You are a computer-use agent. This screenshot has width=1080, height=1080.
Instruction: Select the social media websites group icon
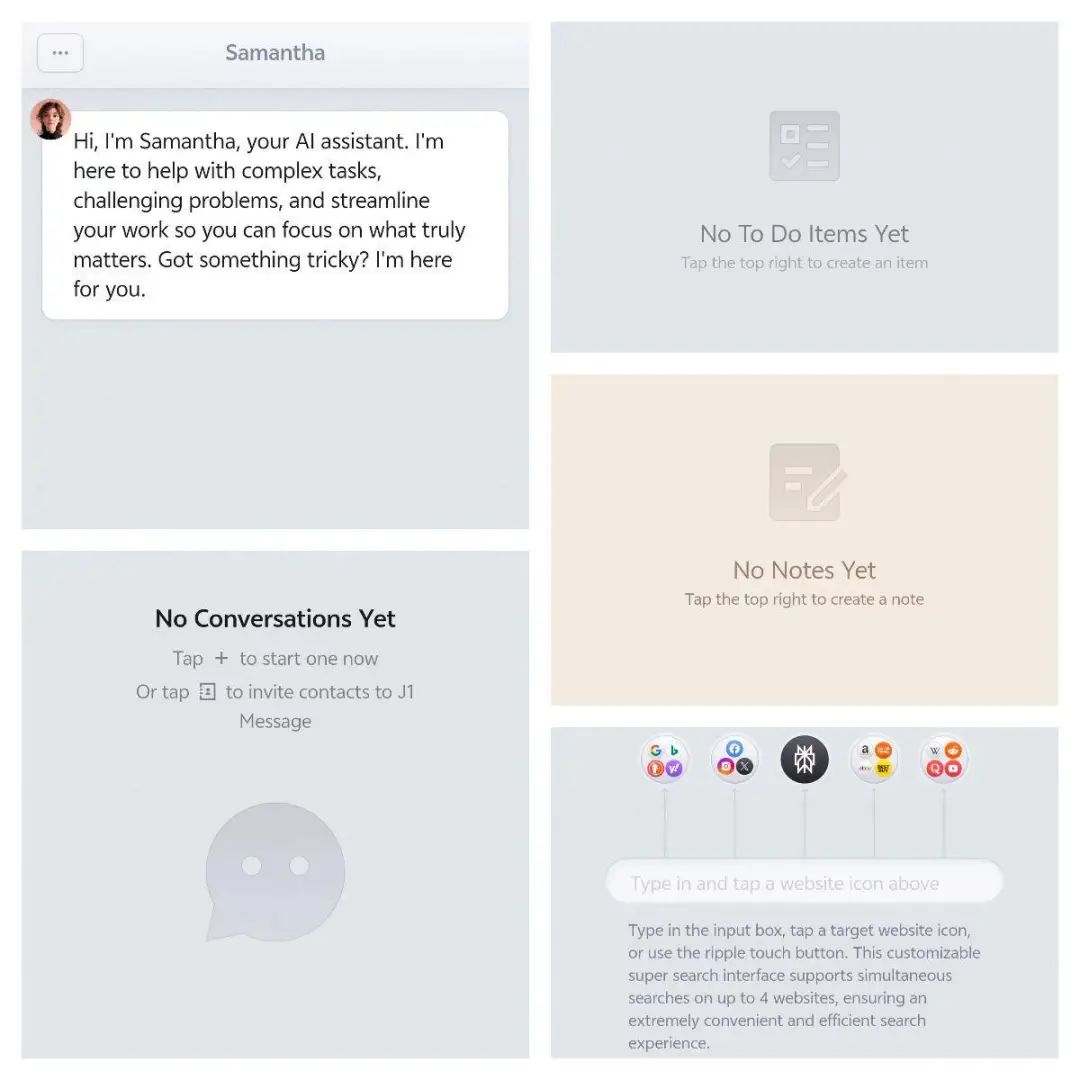tap(734, 760)
